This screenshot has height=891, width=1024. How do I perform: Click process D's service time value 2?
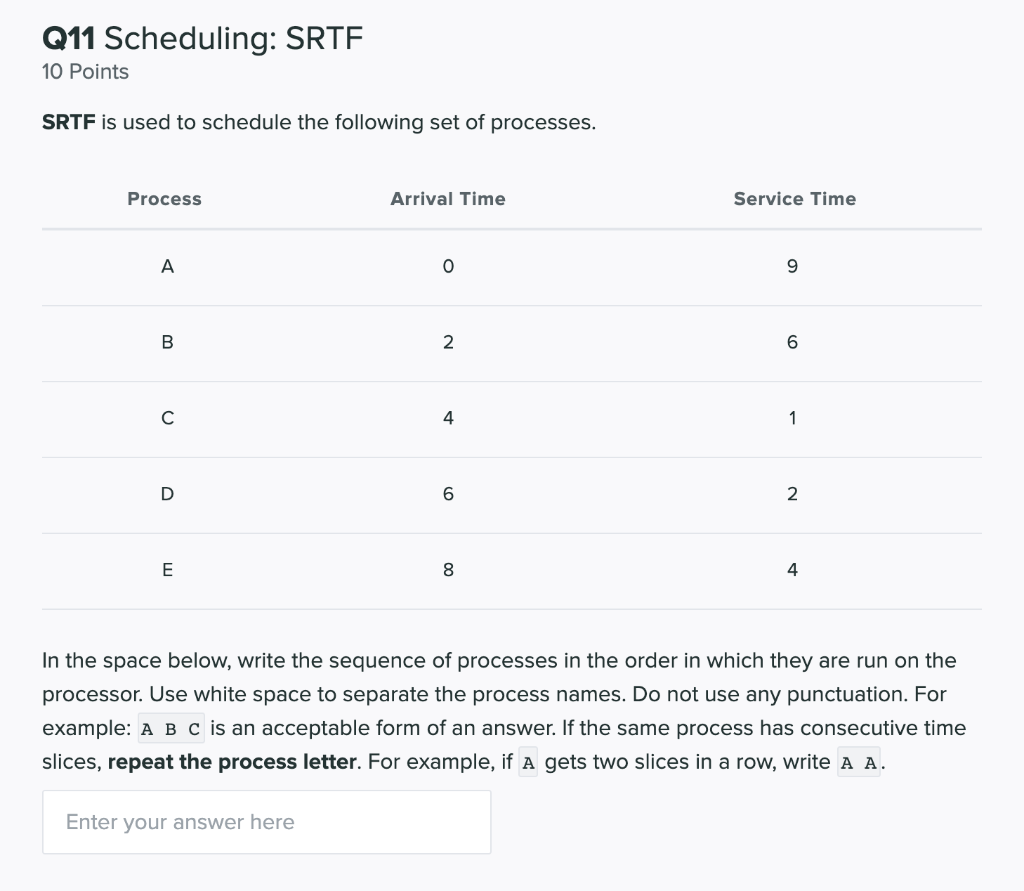[x=792, y=494]
